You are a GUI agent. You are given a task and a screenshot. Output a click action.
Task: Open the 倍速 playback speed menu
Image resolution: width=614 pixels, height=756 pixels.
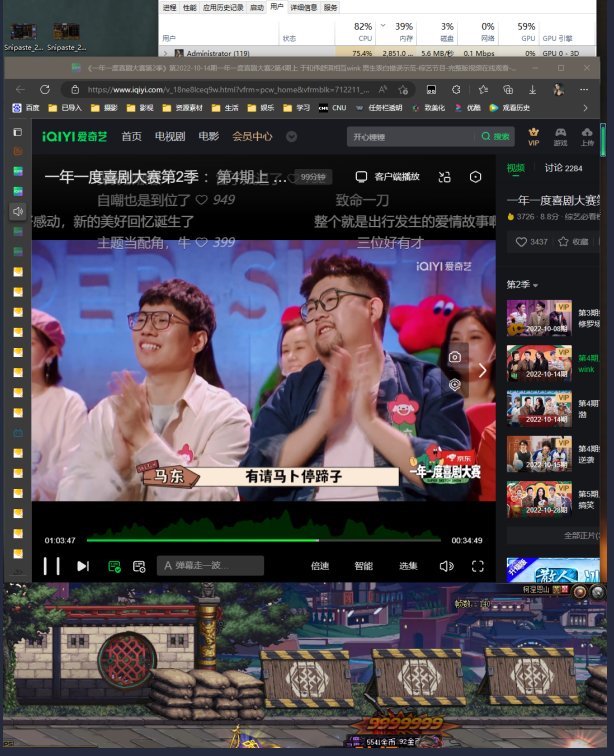pyautogui.click(x=319, y=566)
